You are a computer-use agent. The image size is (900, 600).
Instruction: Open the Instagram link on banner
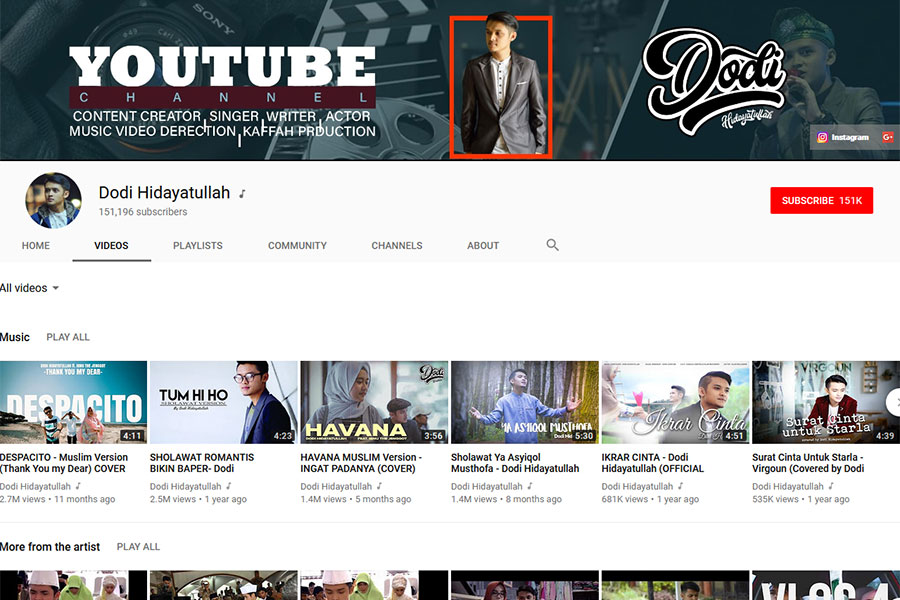click(x=843, y=138)
